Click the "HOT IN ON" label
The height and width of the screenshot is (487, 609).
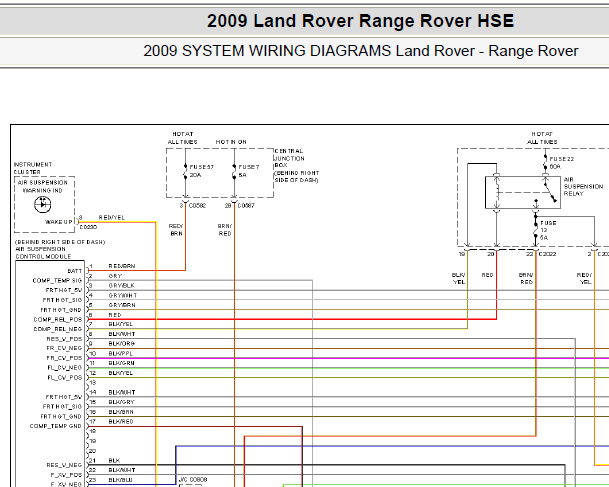click(x=231, y=142)
